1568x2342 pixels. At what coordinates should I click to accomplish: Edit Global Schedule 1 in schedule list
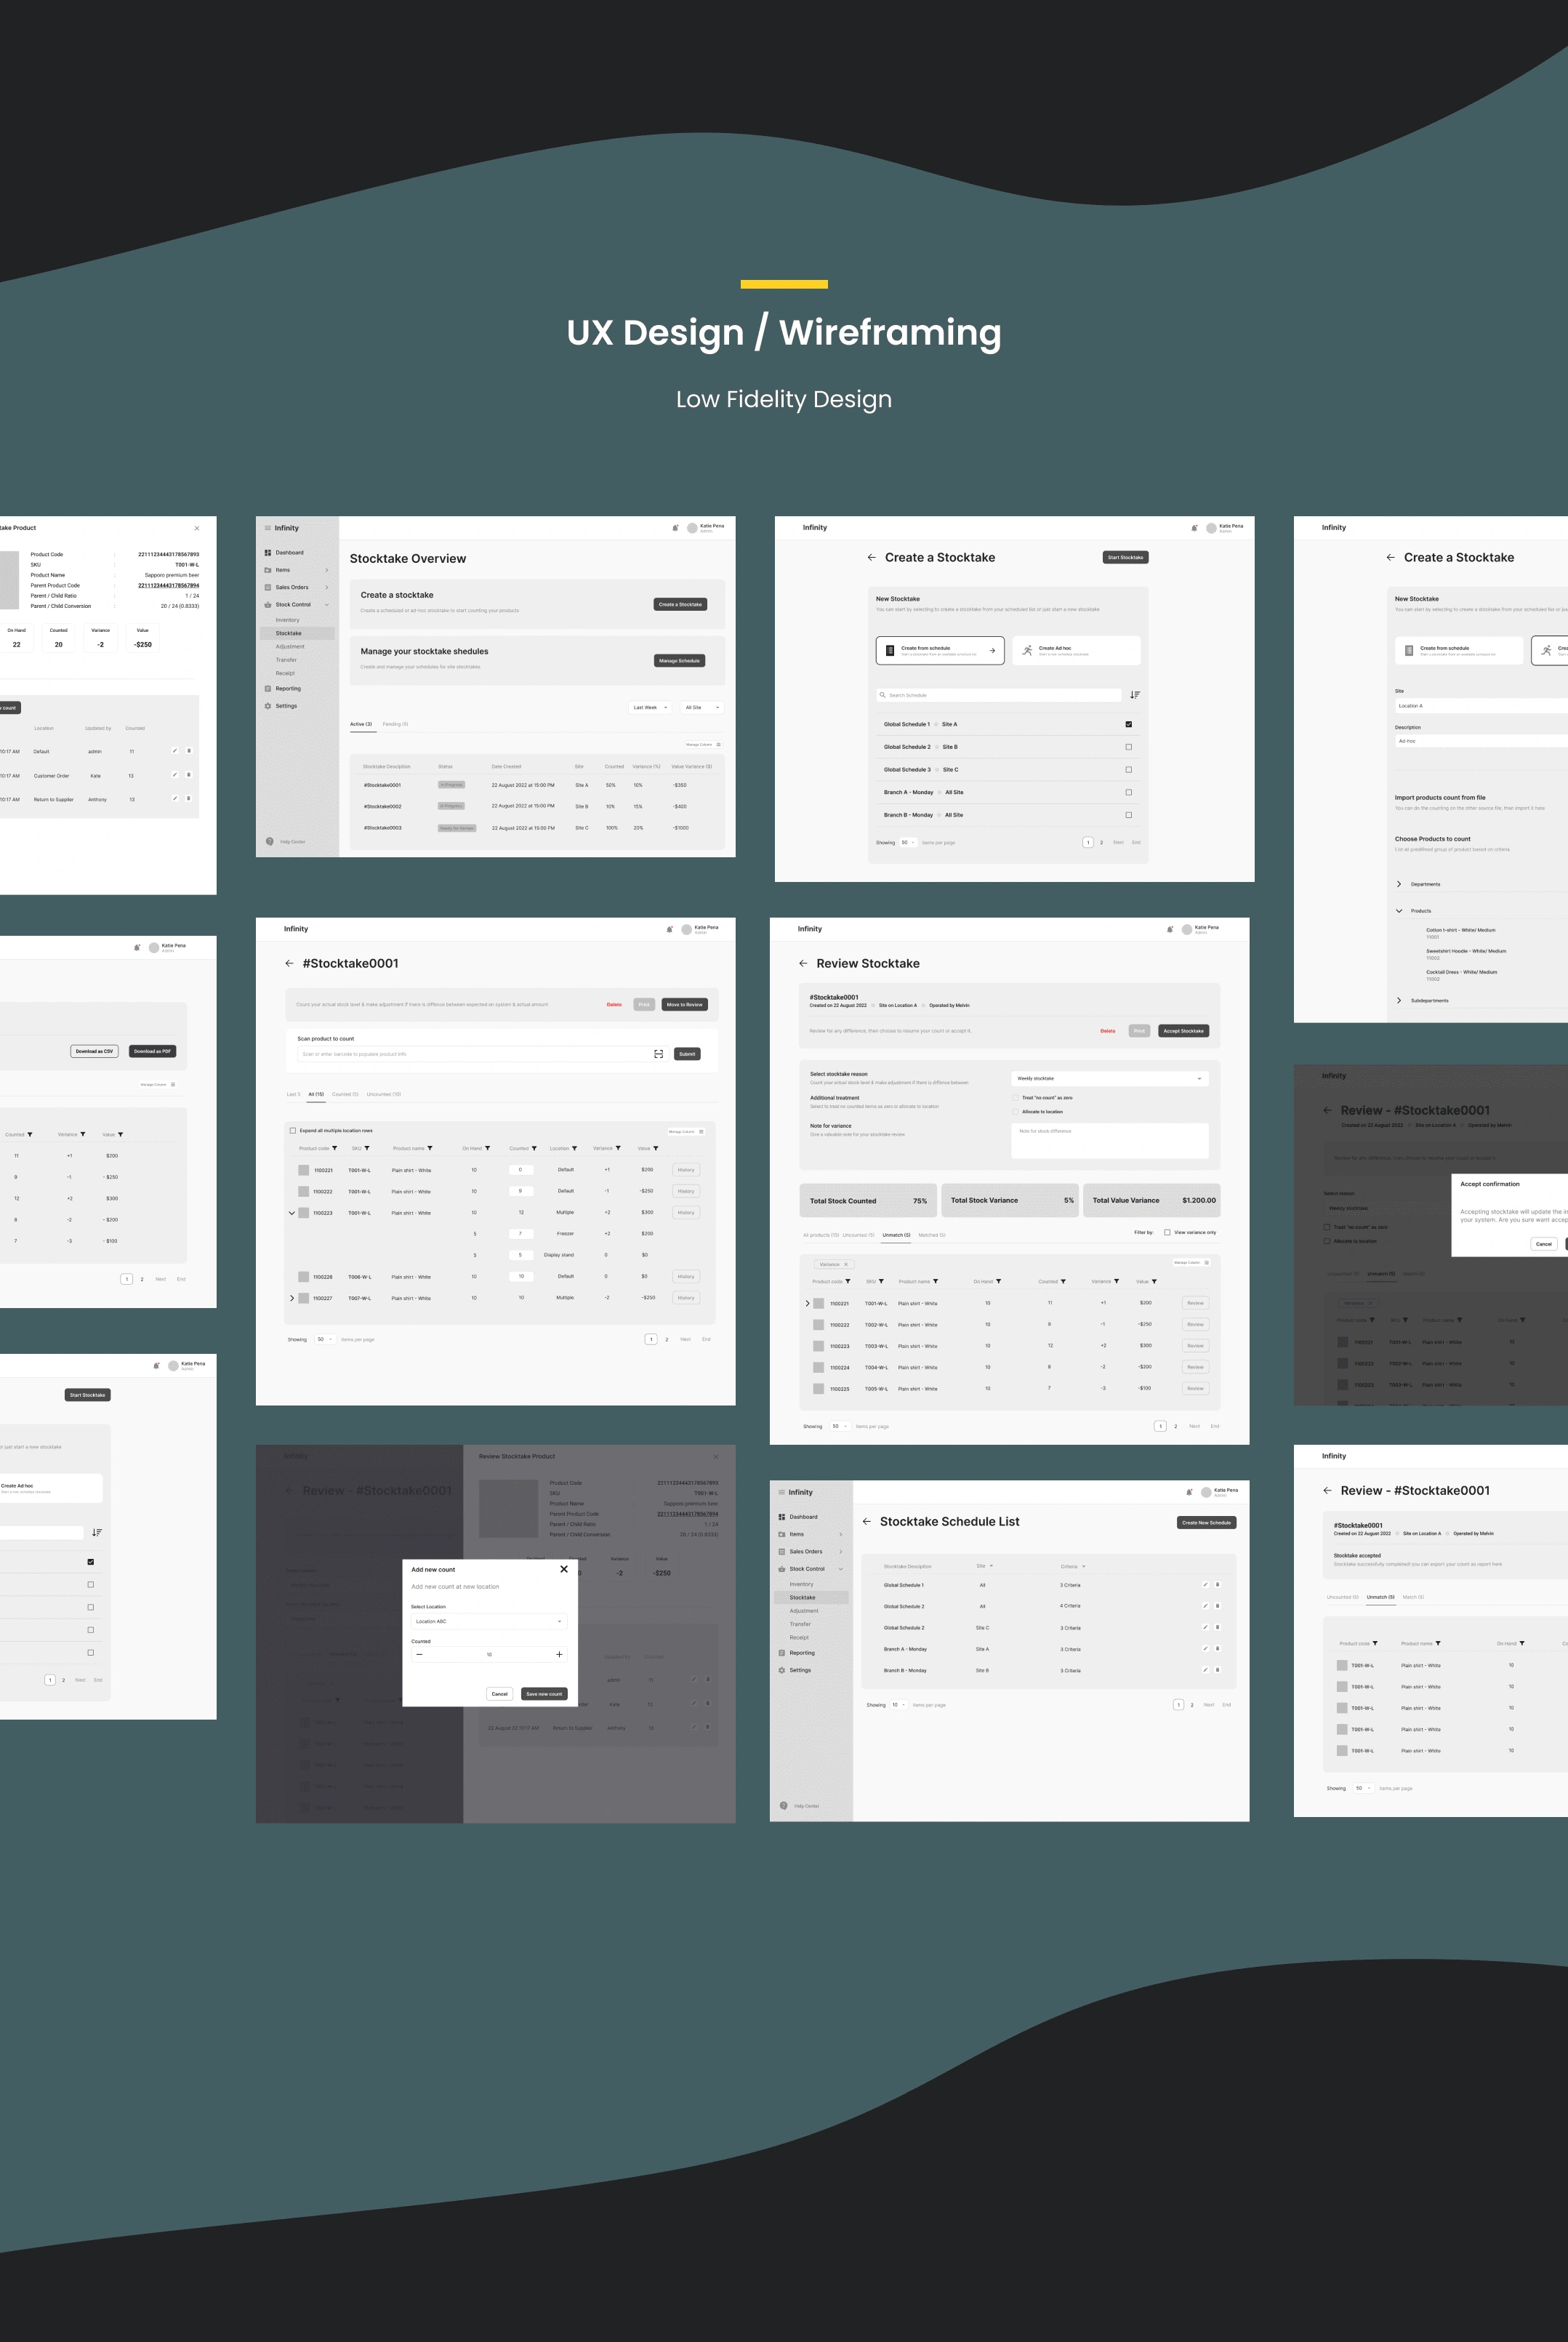click(1205, 1585)
